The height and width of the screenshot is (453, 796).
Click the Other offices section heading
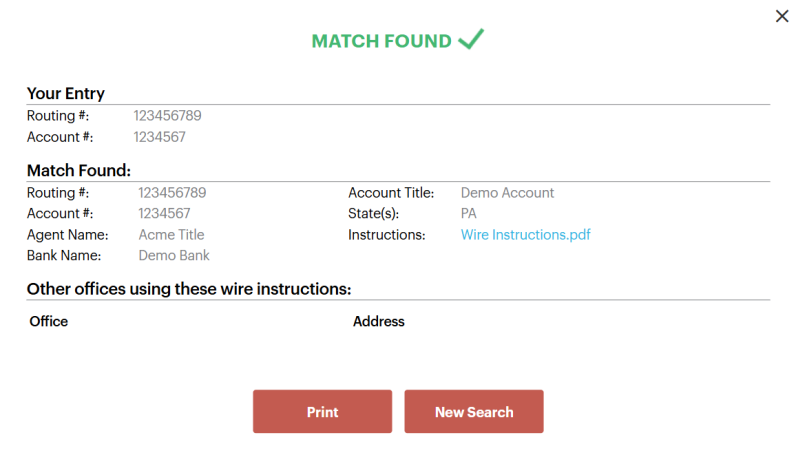189,289
